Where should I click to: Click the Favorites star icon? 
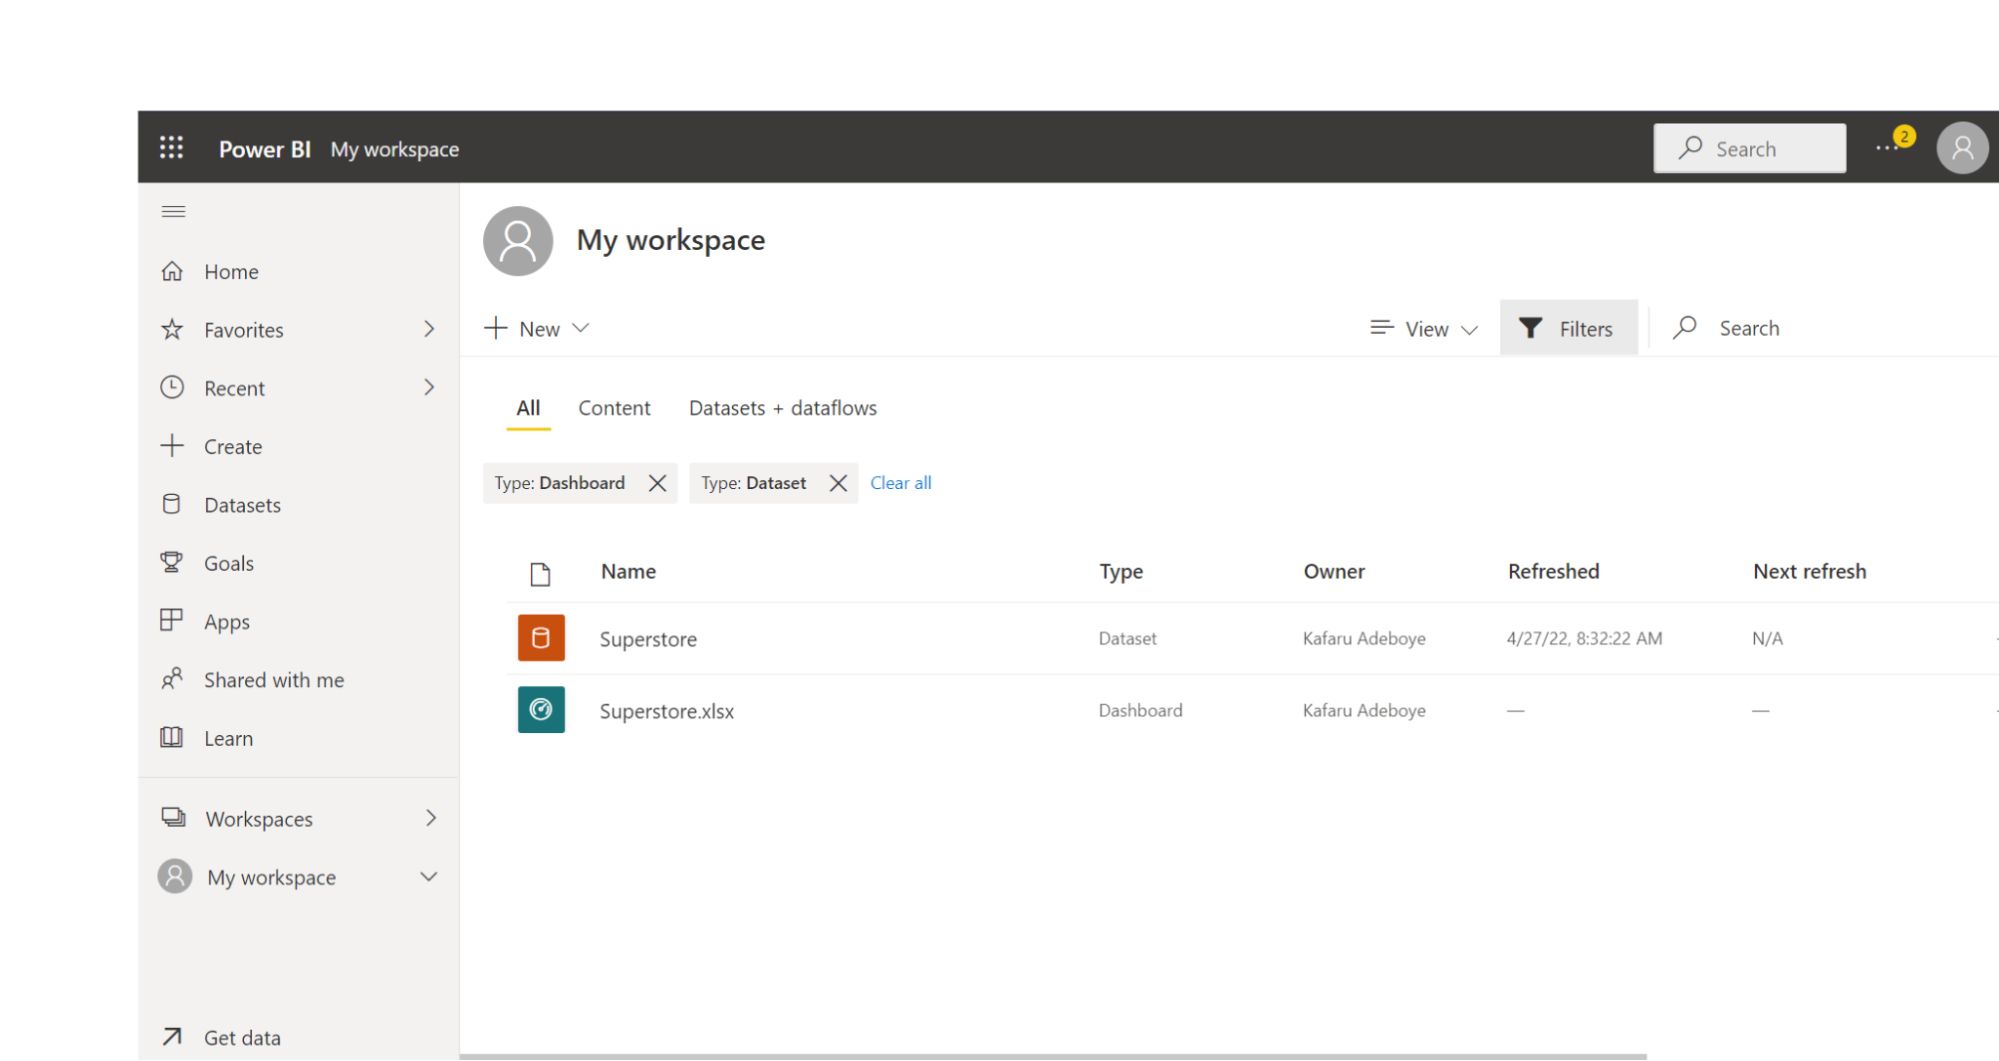172,329
